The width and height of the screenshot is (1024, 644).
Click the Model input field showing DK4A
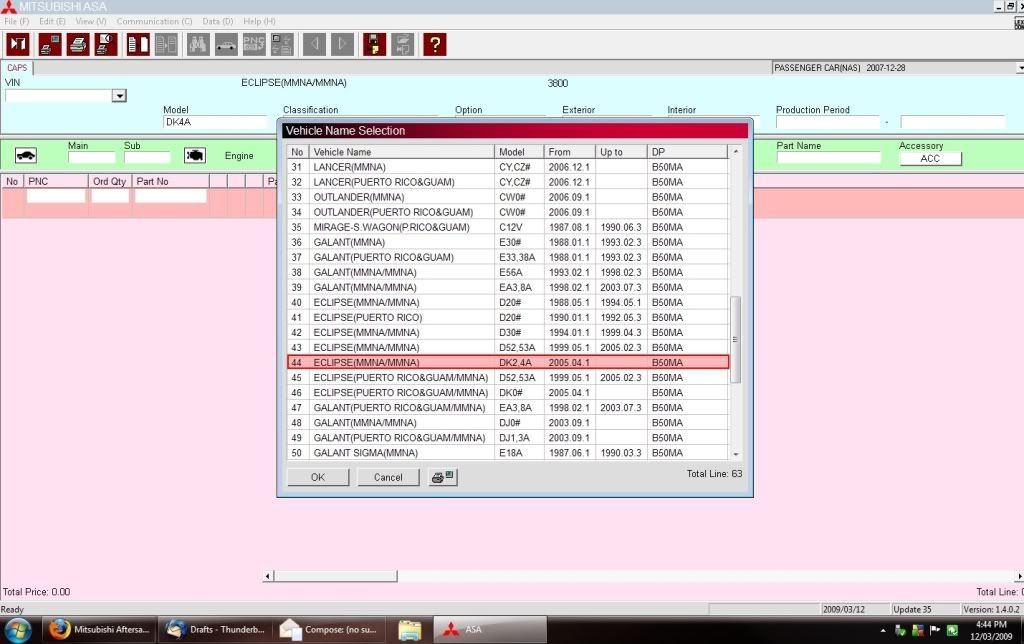(216, 122)
